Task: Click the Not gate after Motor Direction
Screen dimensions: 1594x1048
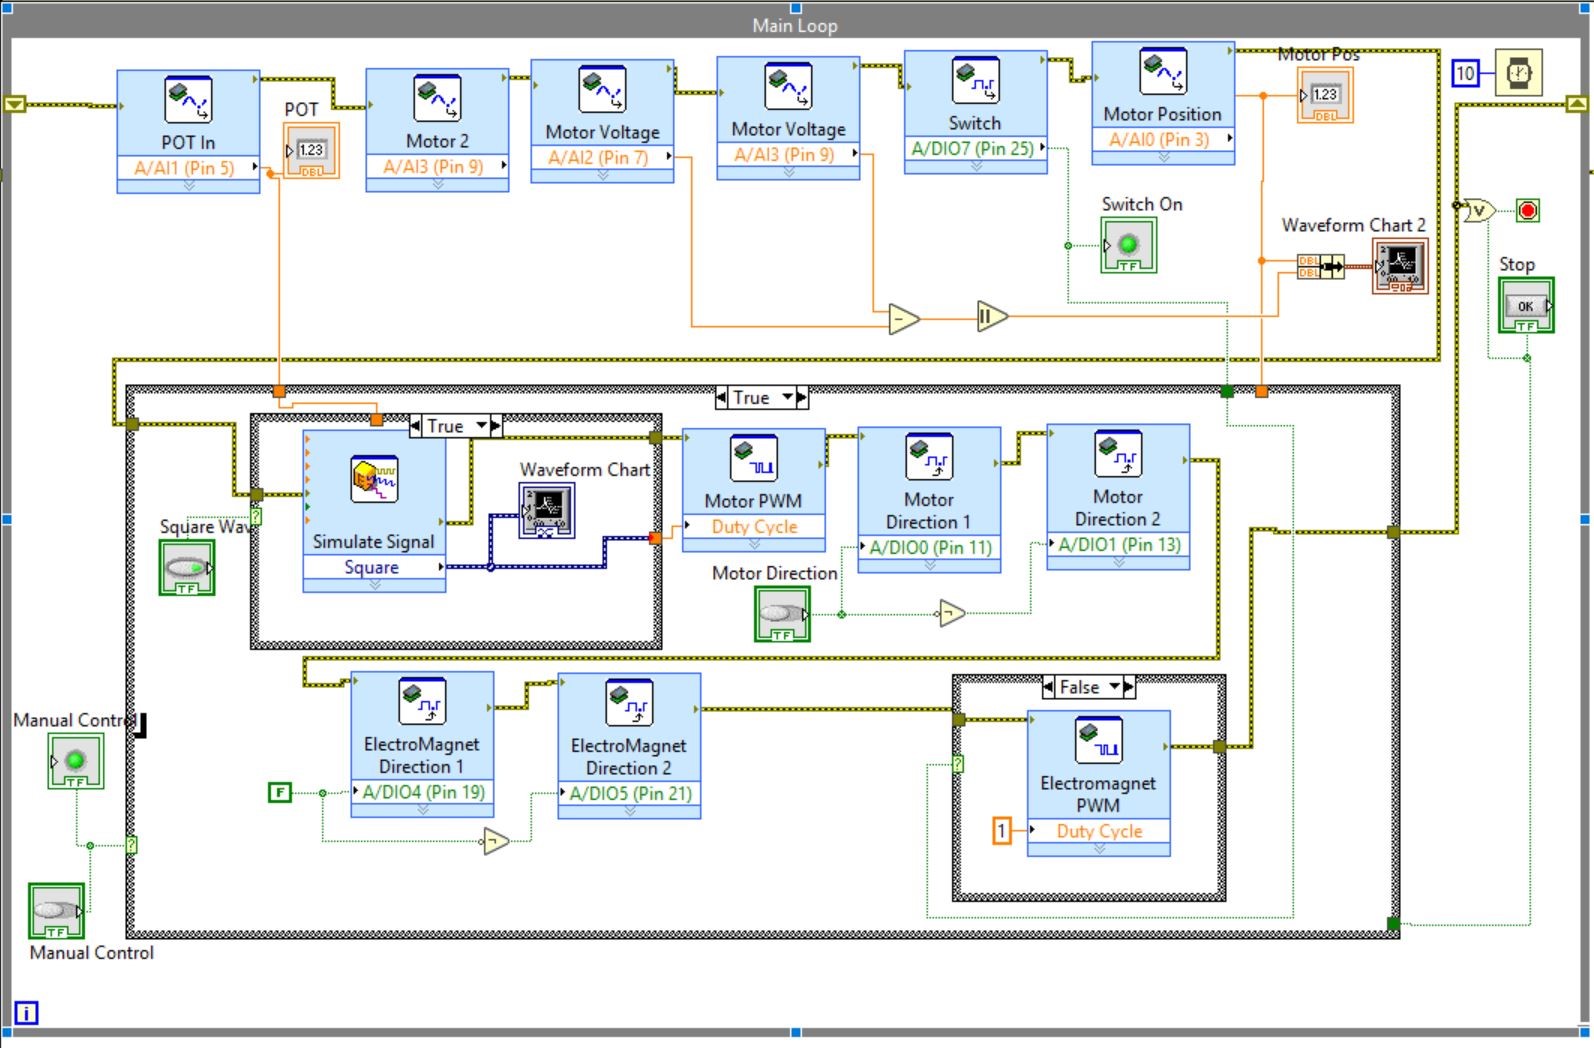Action: tap(951, 613)
